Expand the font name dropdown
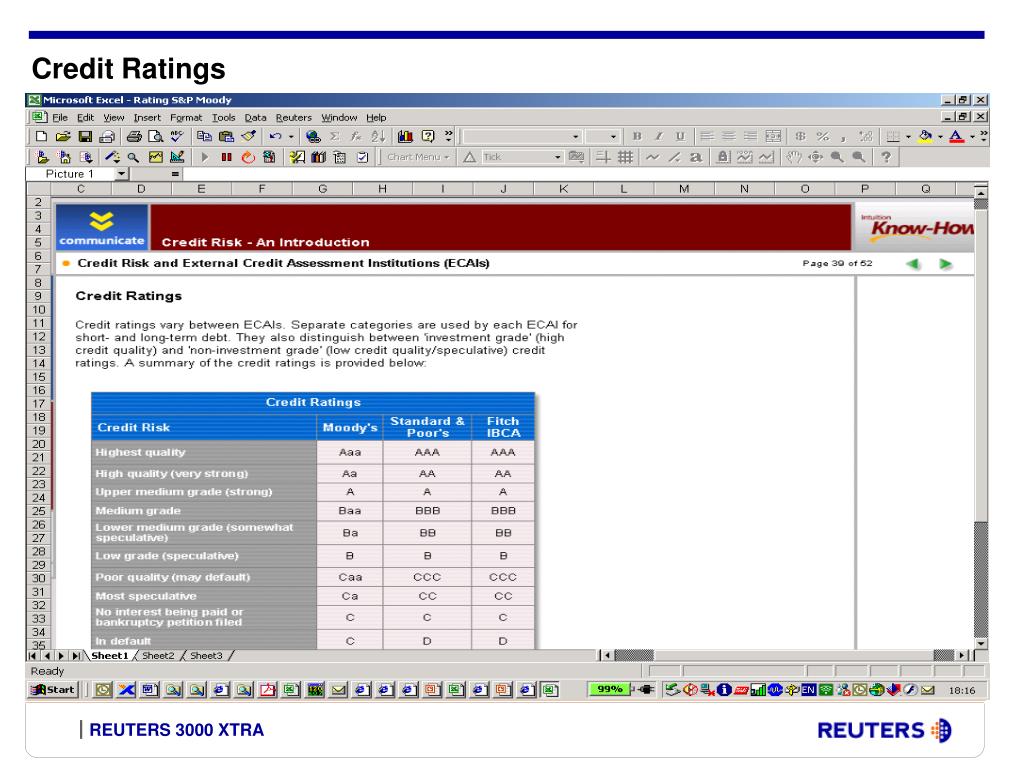Viewport: 1024px width, 768px height. point(575,136)
